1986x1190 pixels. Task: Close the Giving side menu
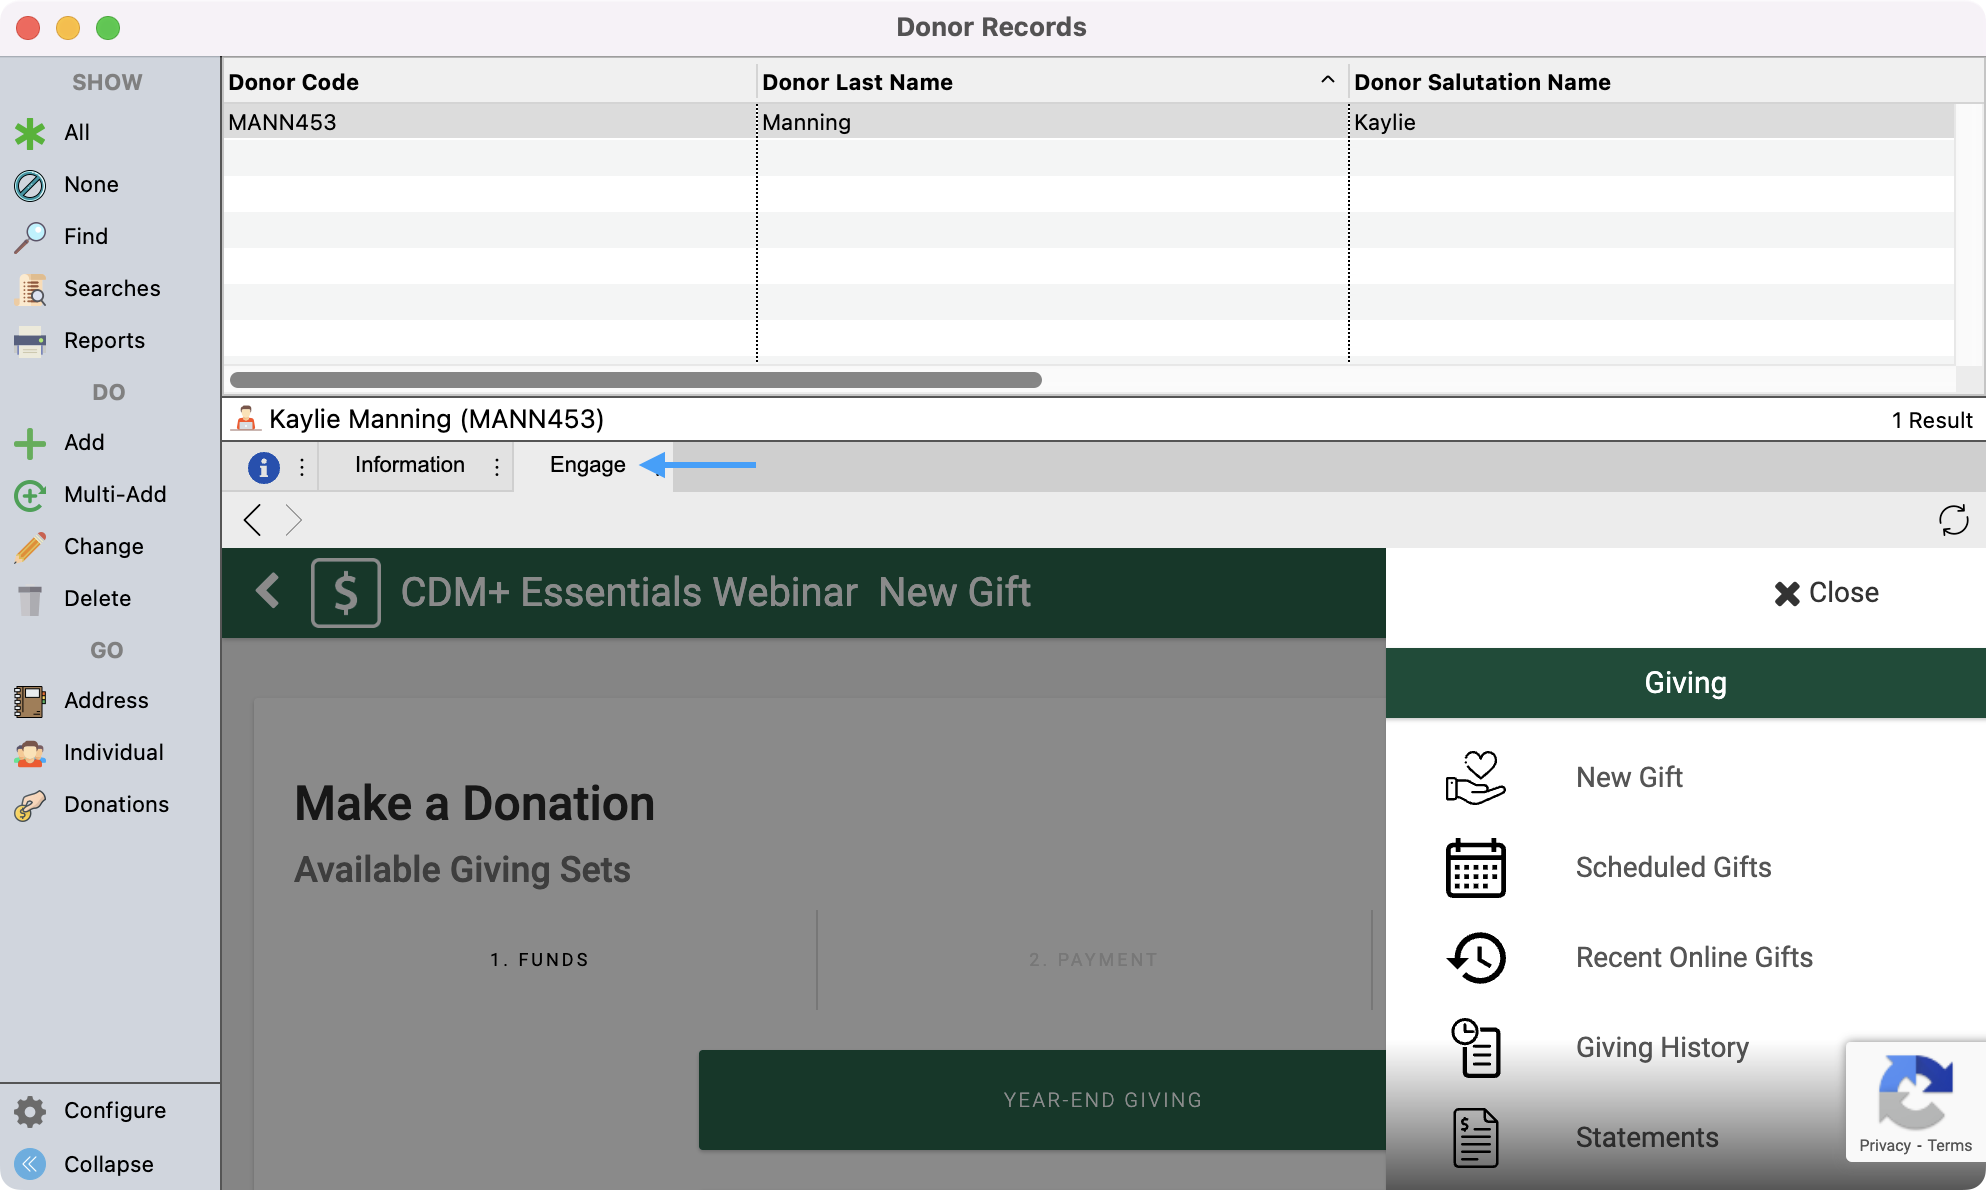click(x=1826, y=593)
